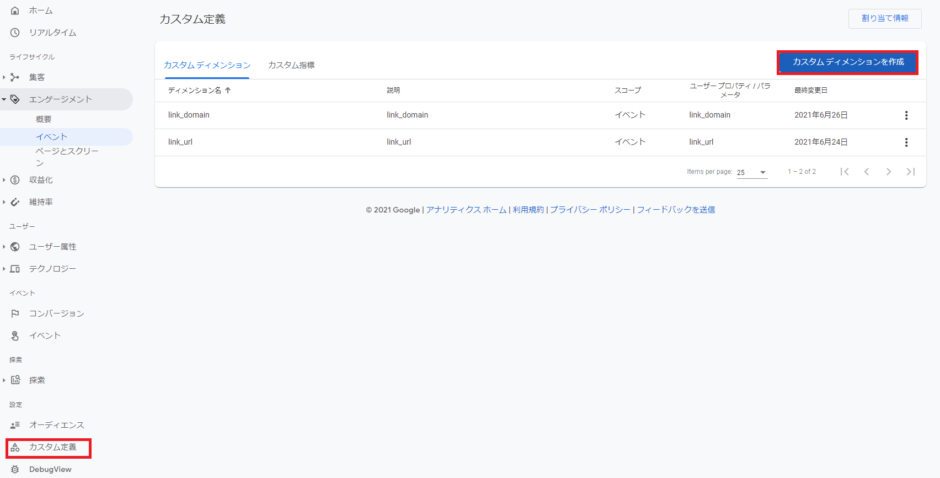Expand the Acquisition section
The image size is (940, 478).
[4, 77]
